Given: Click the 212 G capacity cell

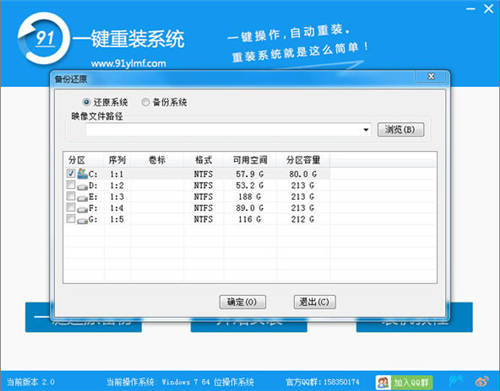Looking at the screenshot, I should [x=303, y=219].
